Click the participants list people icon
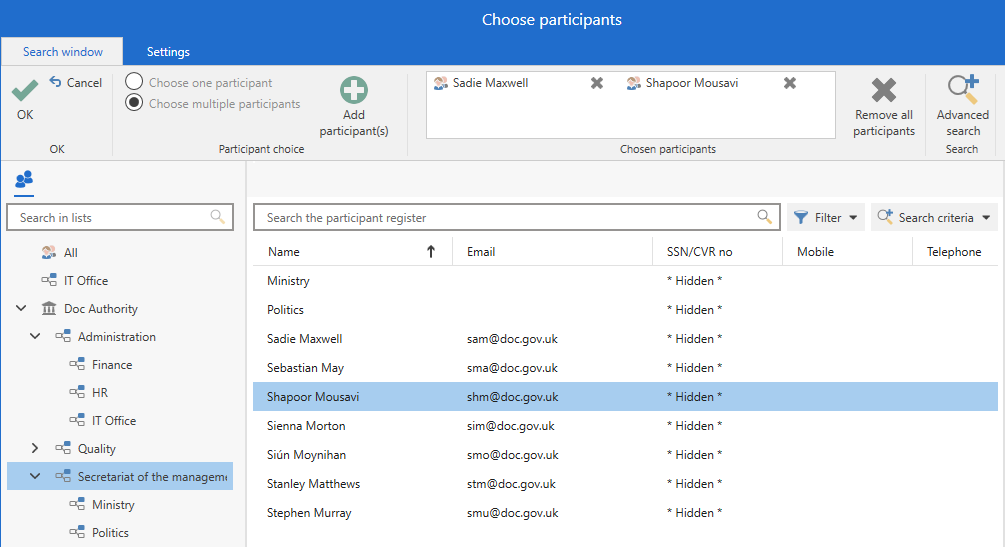1005x547 pixels. coord(24,179)
